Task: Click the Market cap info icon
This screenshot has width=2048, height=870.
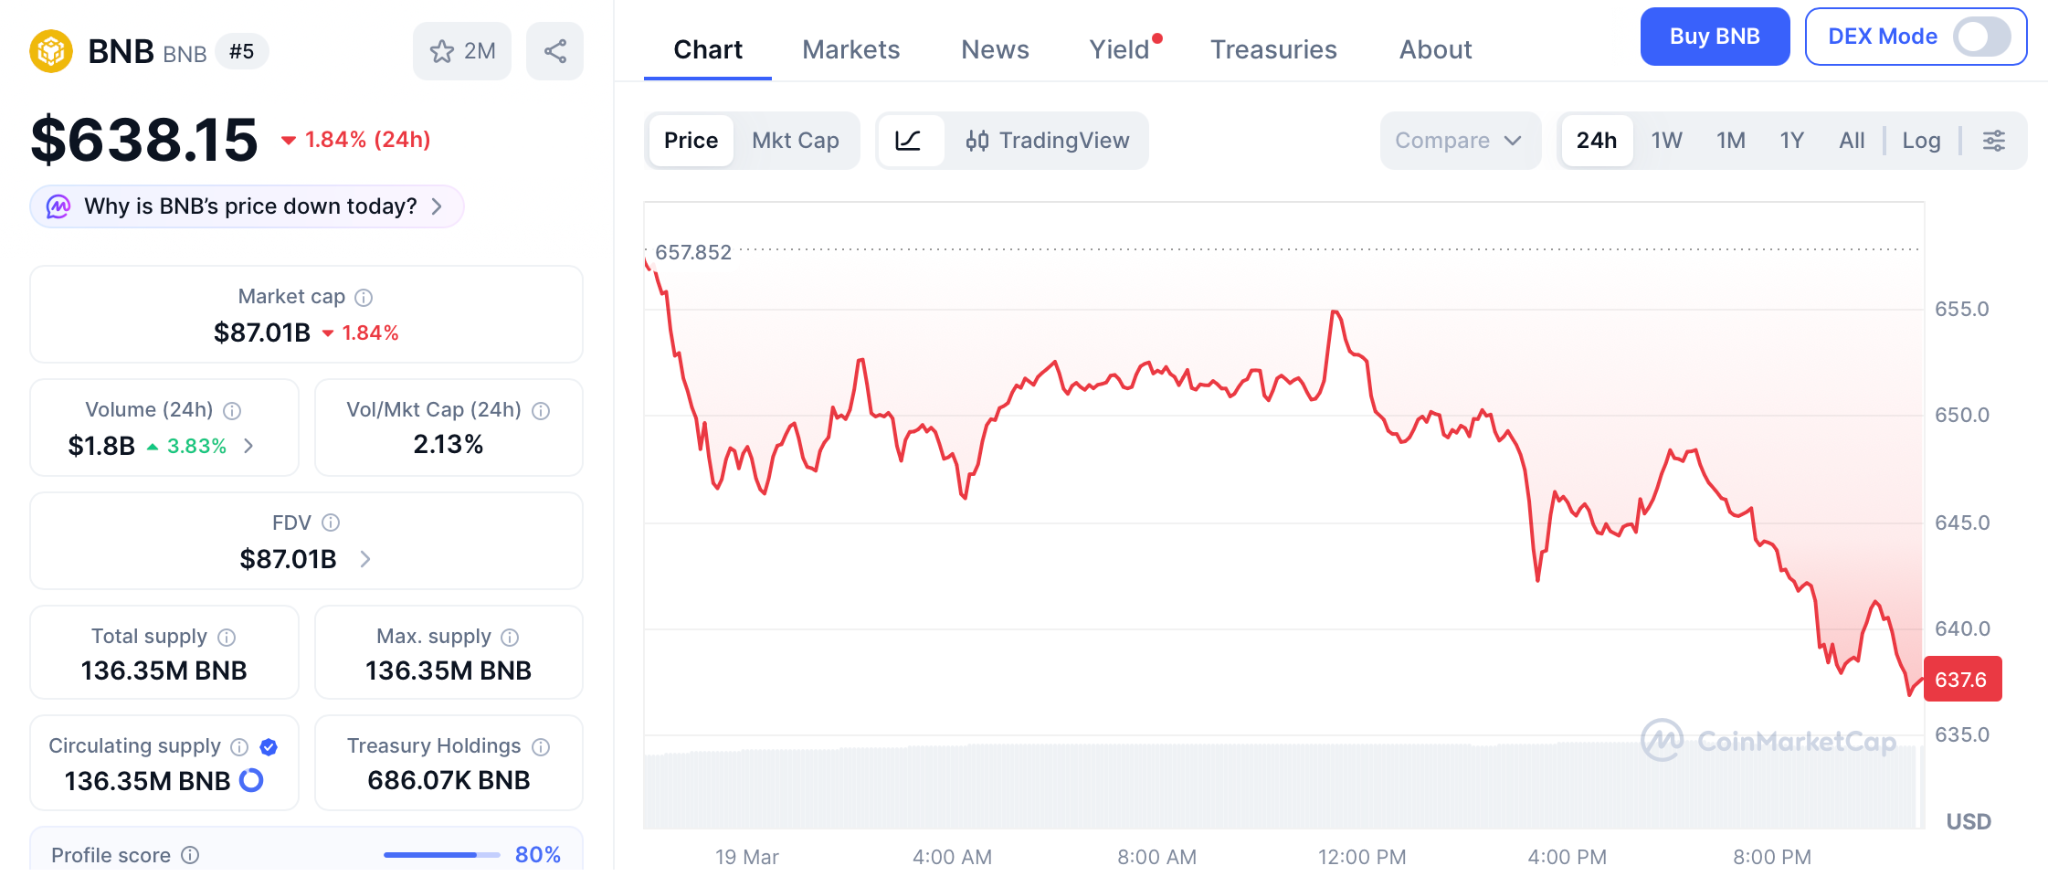Action: click(x=364, y=297)
